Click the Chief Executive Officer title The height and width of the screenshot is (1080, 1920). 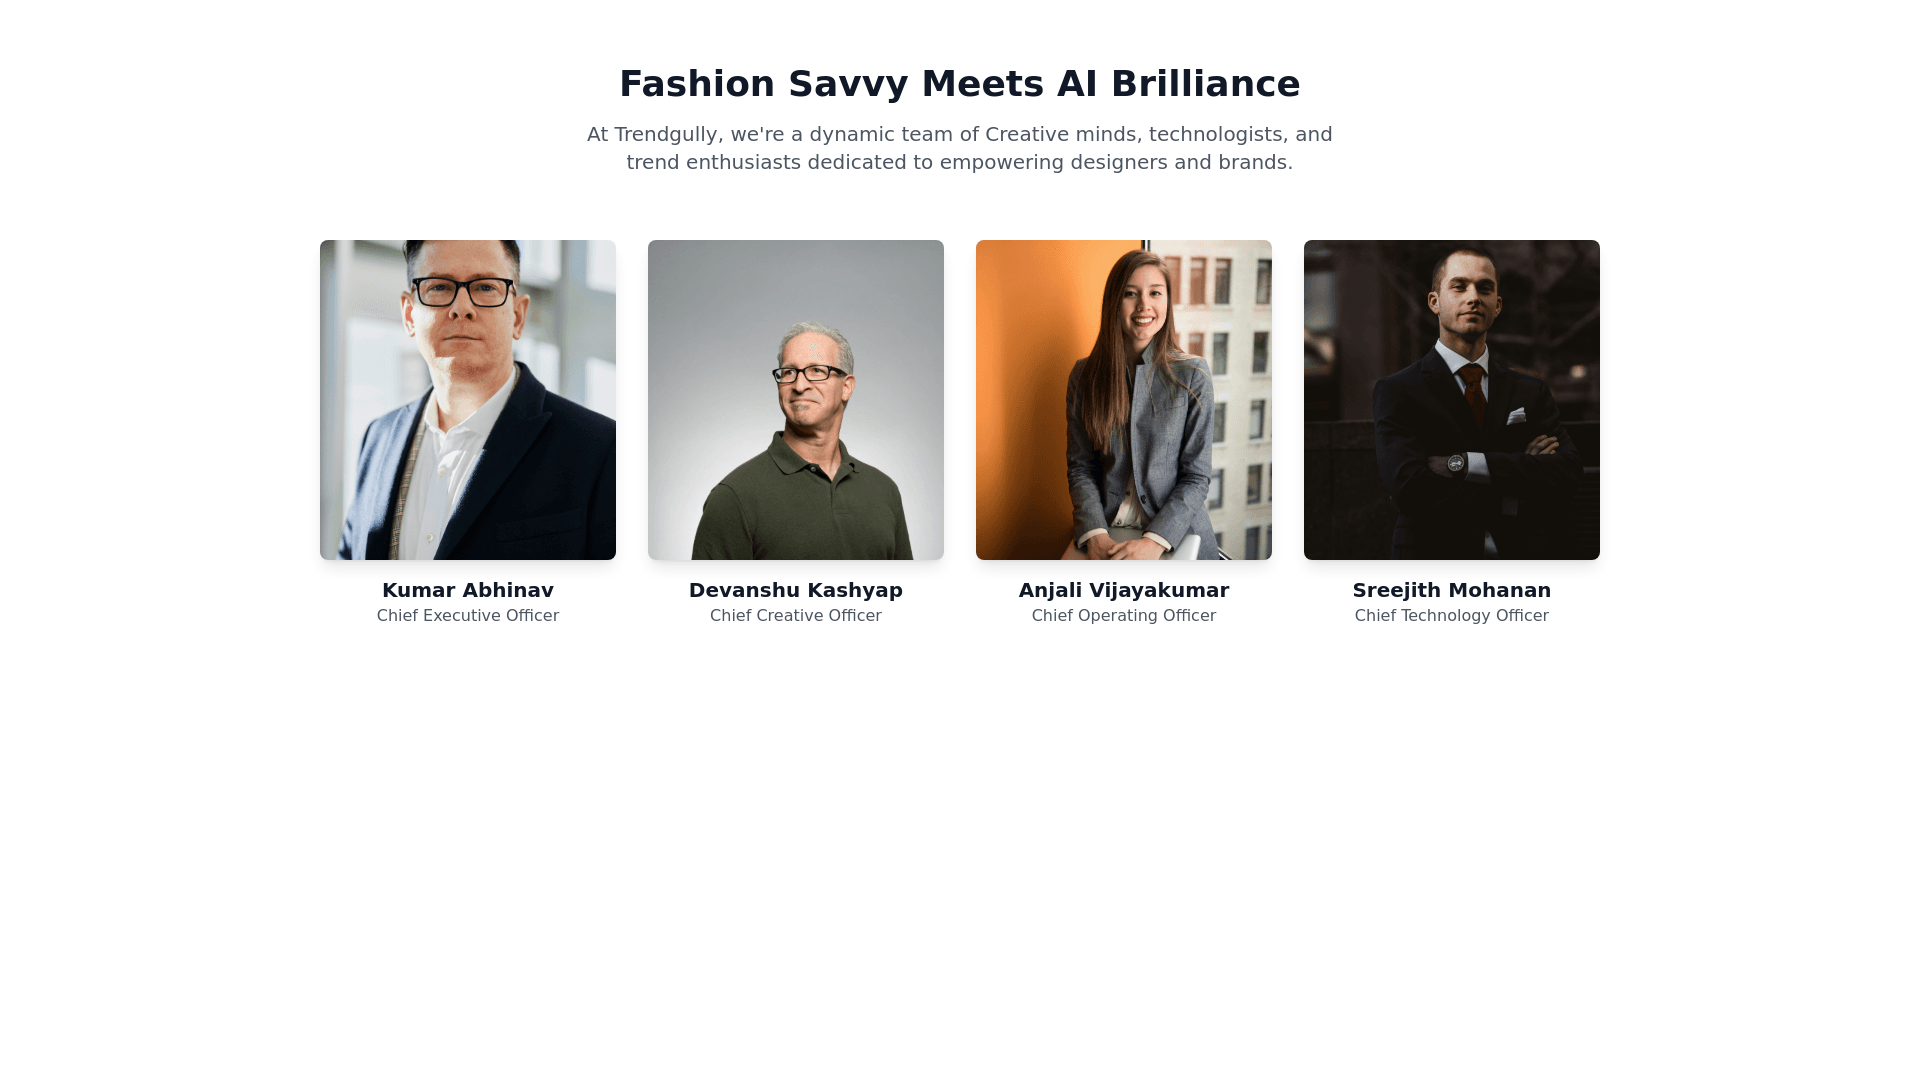pyautogui.click(x=468, y=616)
